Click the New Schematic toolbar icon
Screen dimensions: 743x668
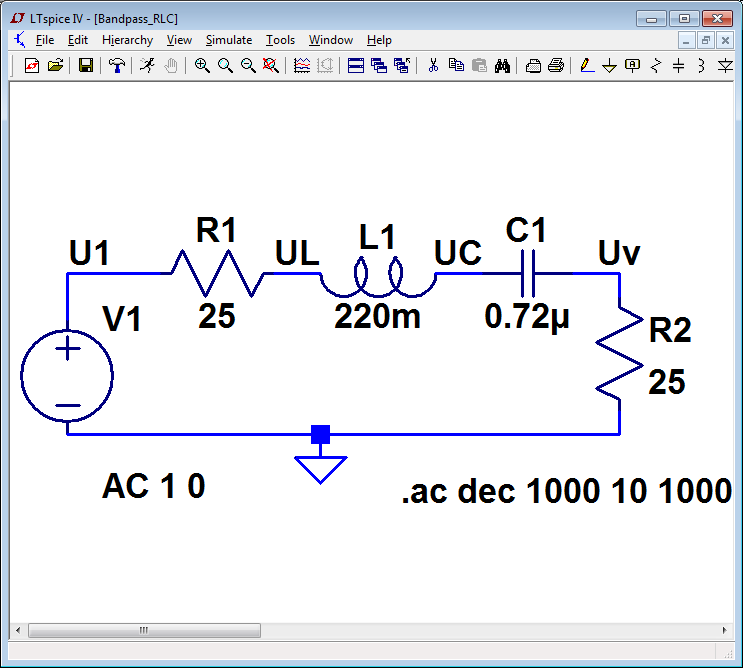tap(31, 65)
